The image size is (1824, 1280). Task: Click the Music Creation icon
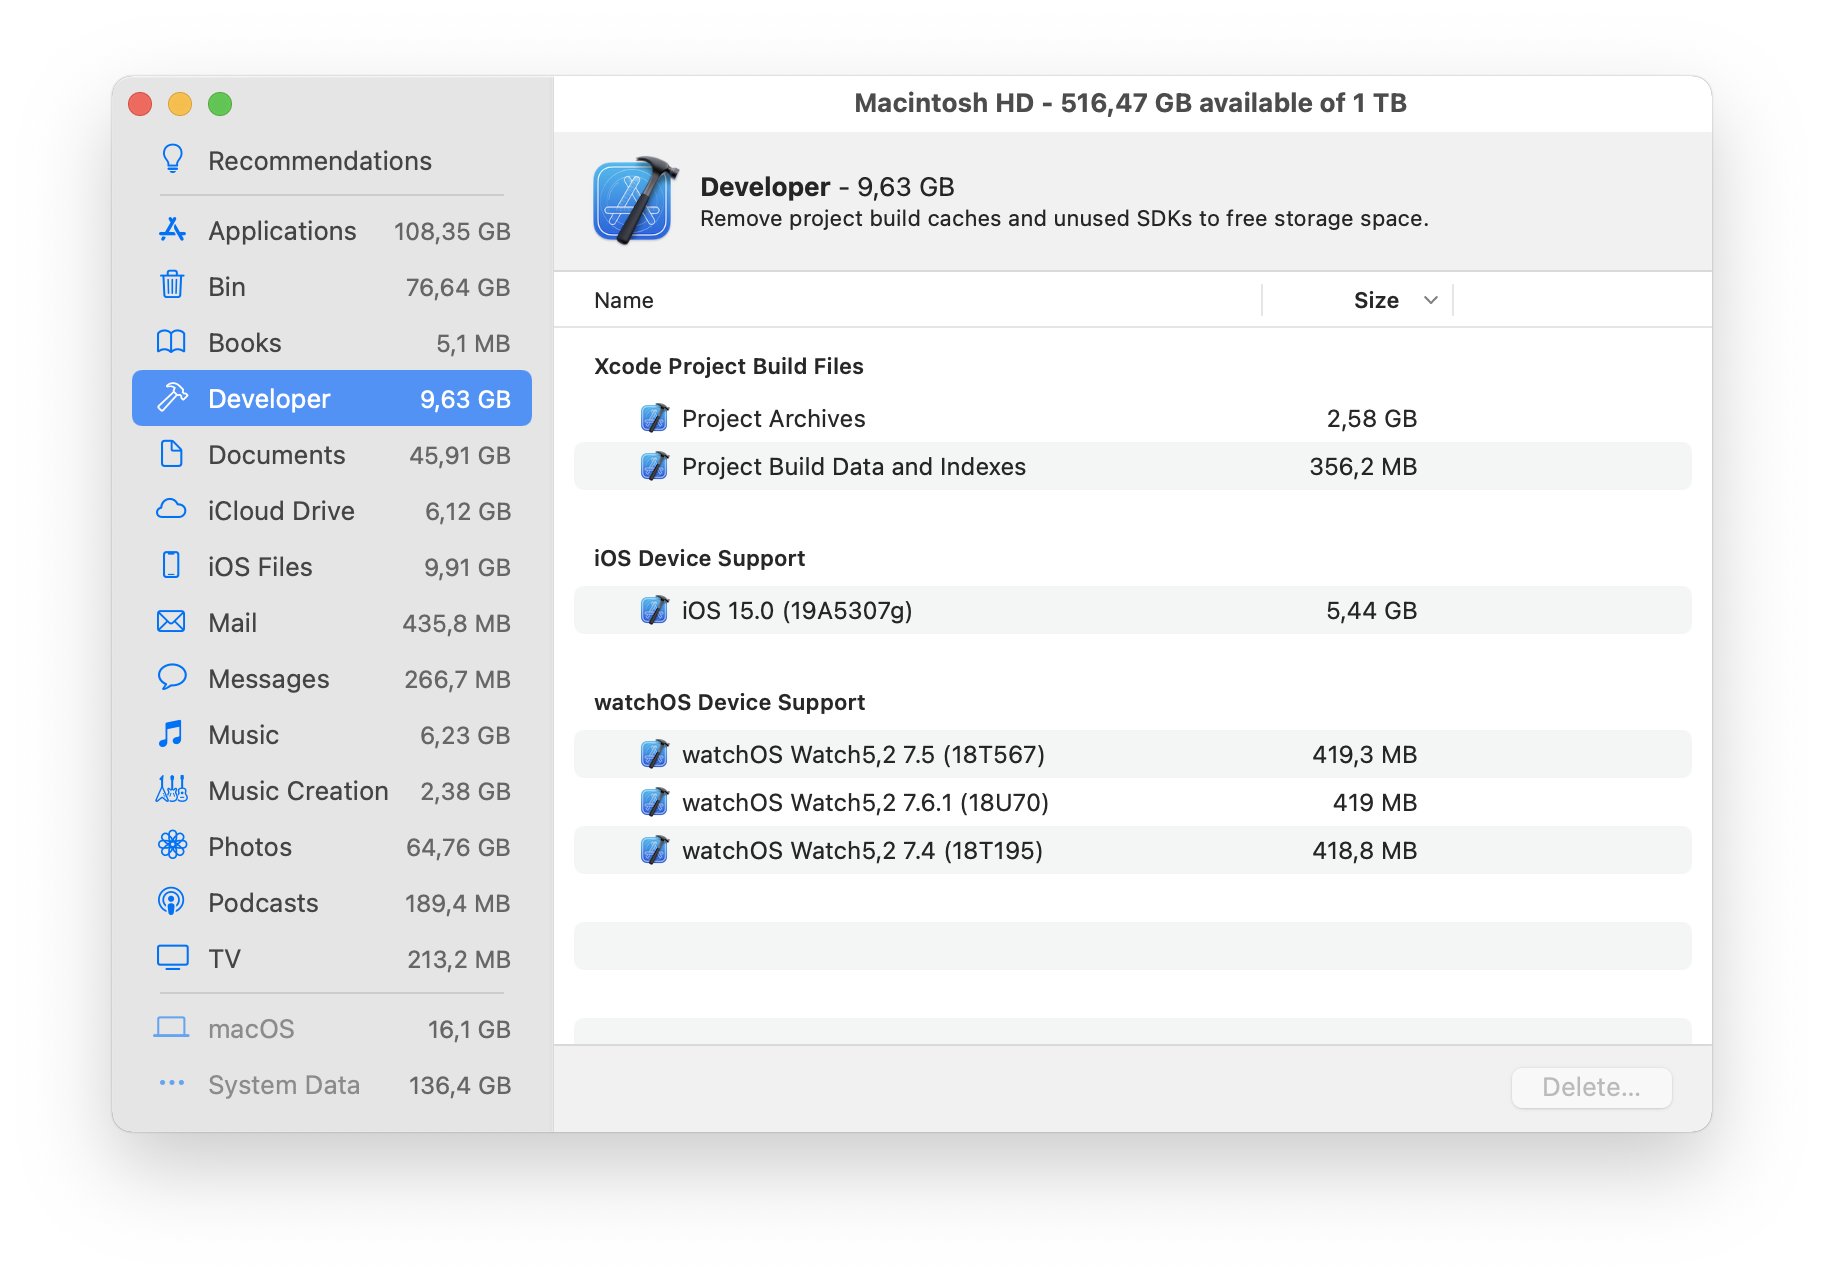tap(172, 790)
